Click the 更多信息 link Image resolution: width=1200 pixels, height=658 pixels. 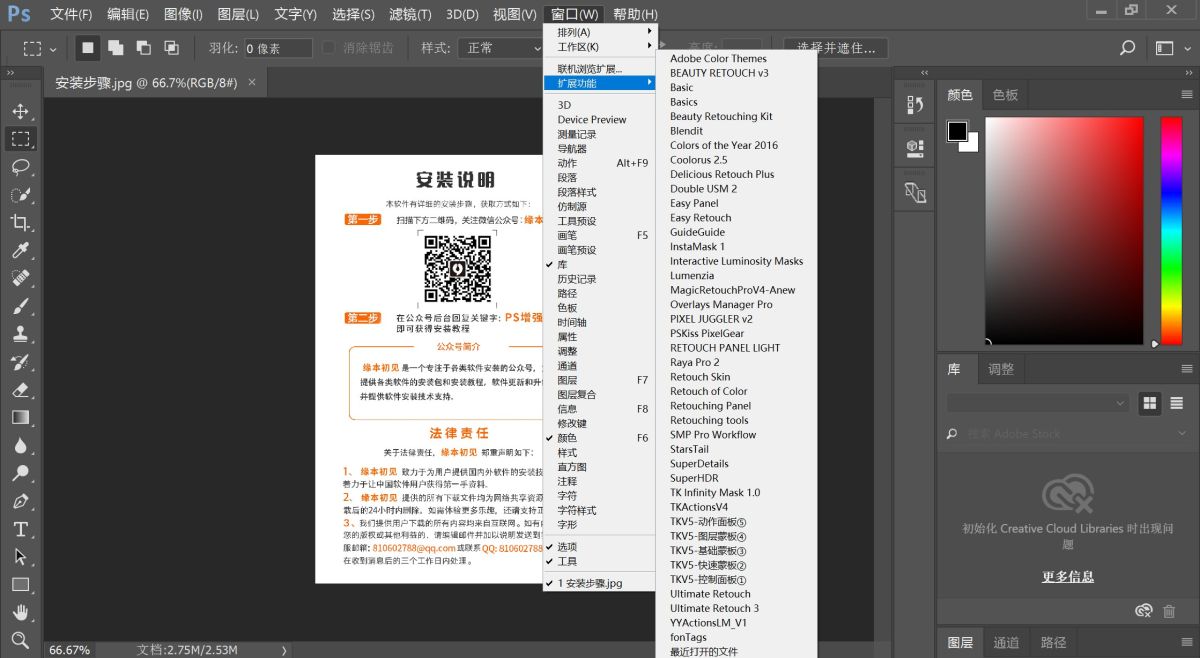[1068, 576]
